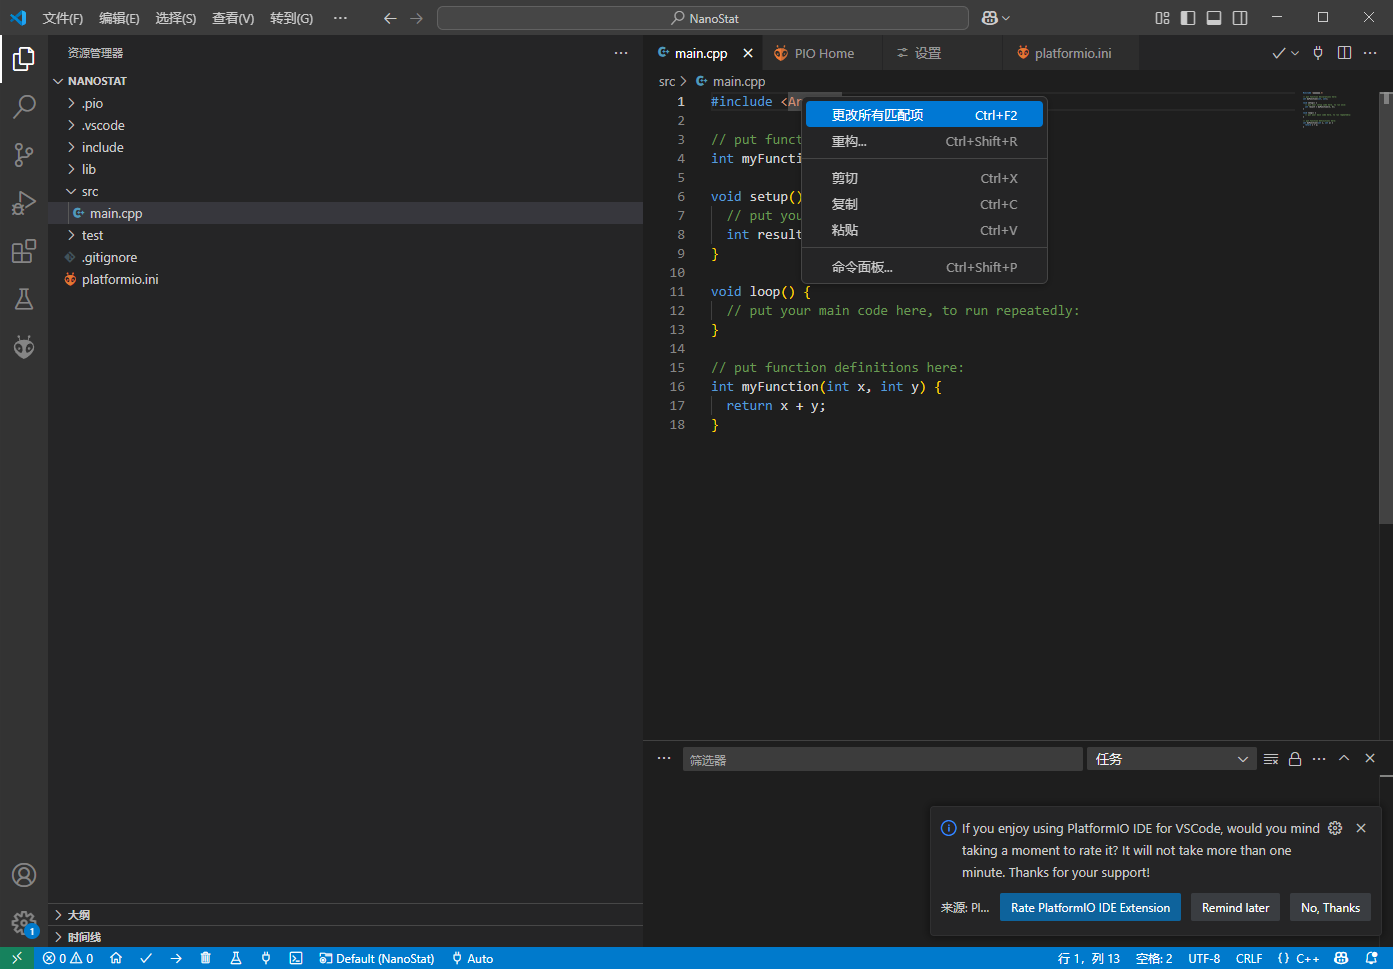1393x969 pixels.
Task: Open the 任务 output channel dropdown
Action: [1171, 759]
